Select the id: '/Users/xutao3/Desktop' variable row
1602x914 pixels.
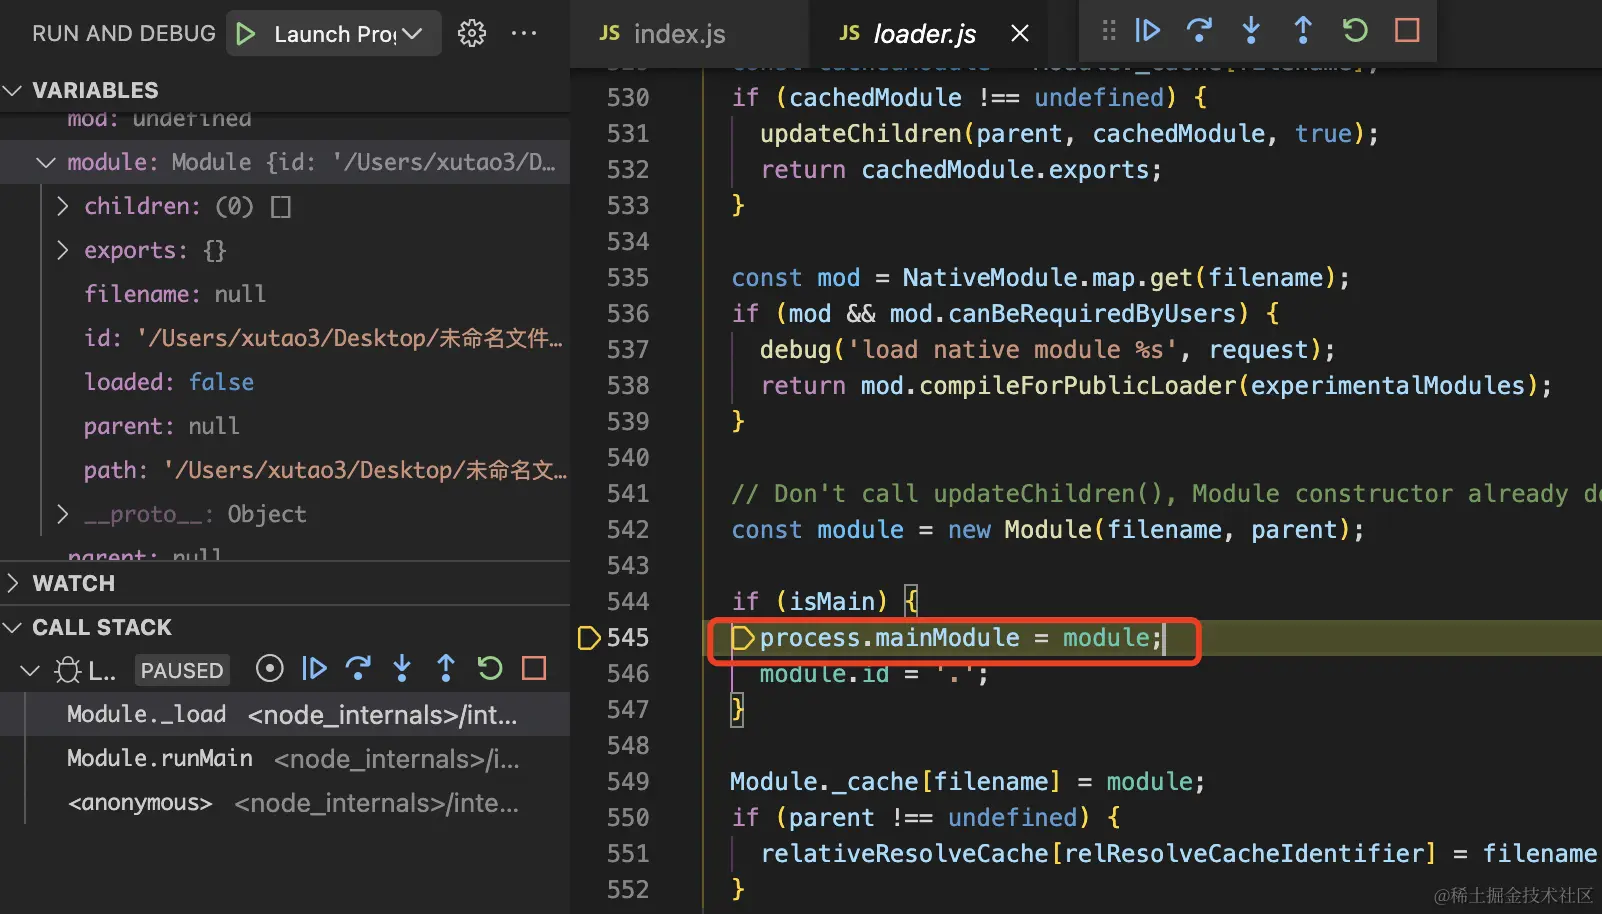pyautogui.click(x=285, y=338)
